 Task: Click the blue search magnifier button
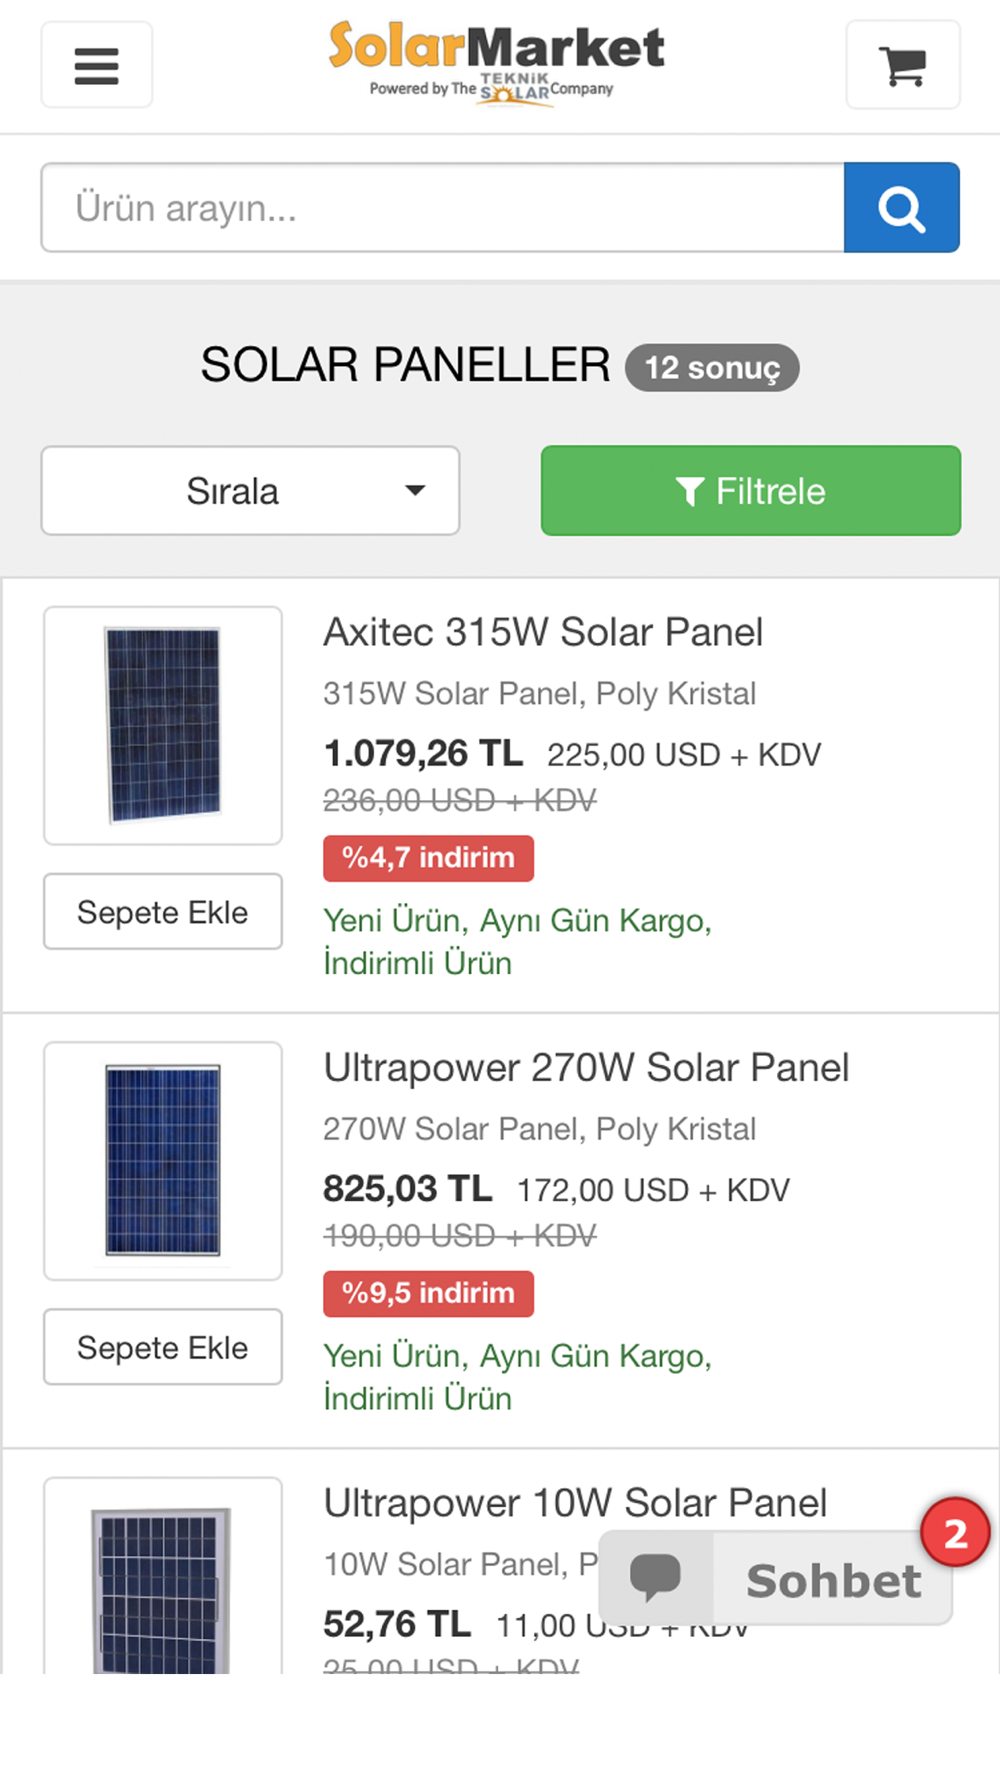pos(901,208)
